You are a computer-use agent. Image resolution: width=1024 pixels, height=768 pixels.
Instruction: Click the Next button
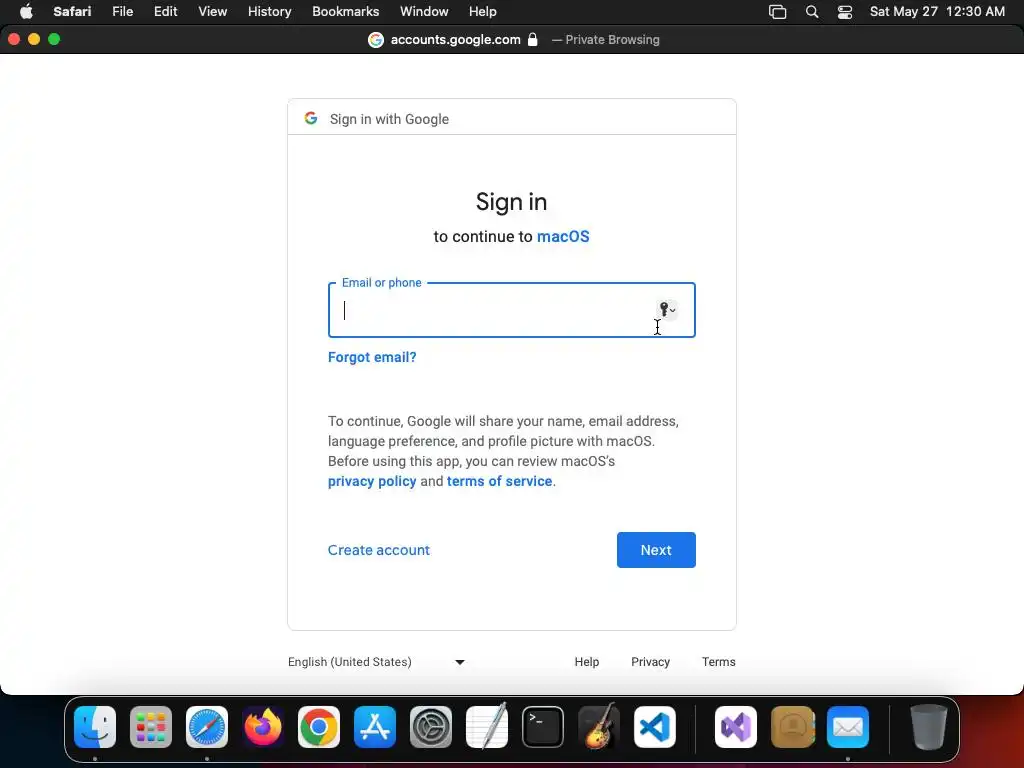click(x=656, y=550)
